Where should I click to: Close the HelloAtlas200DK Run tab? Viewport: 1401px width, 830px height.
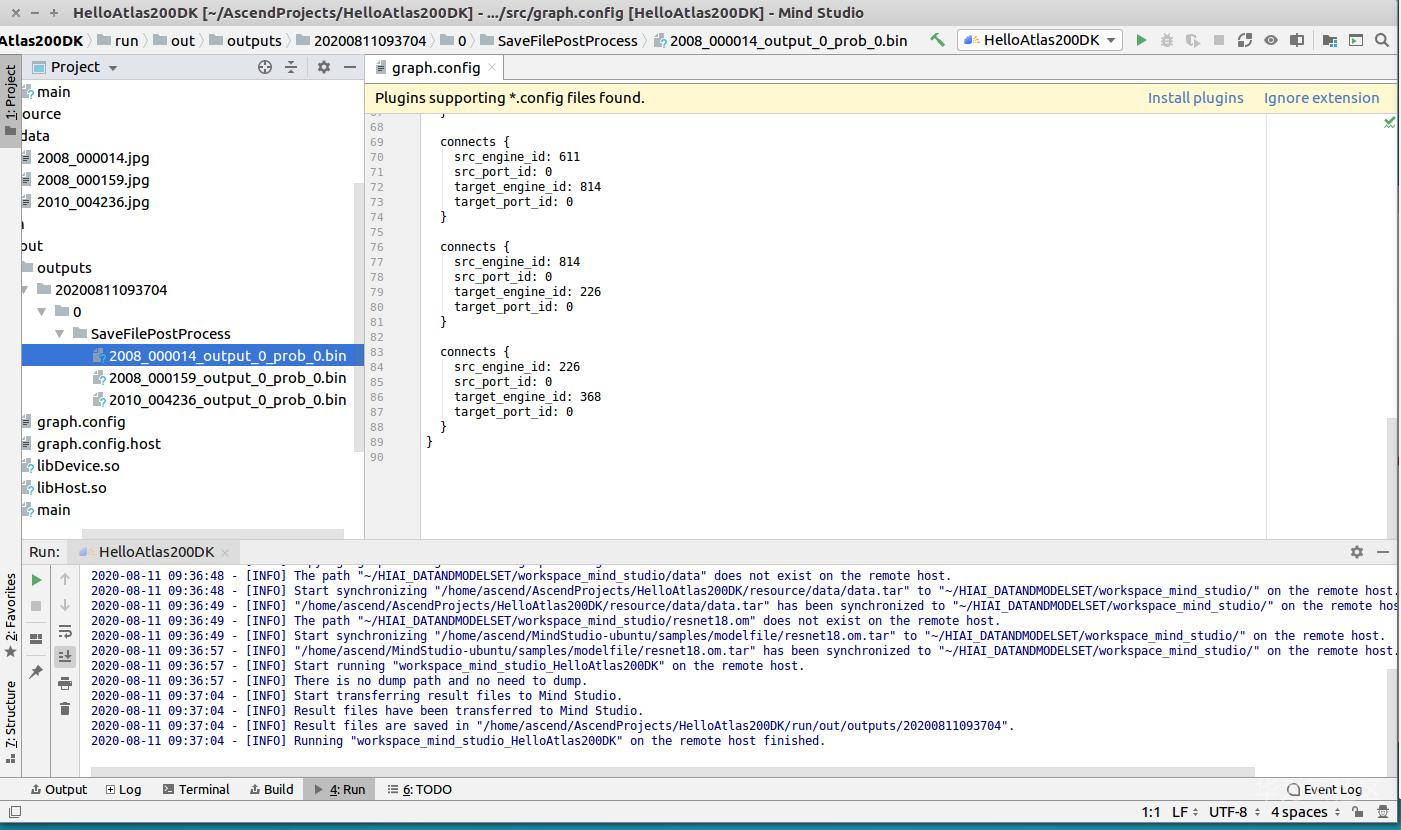pyautogui.click(x=225, y=552)
